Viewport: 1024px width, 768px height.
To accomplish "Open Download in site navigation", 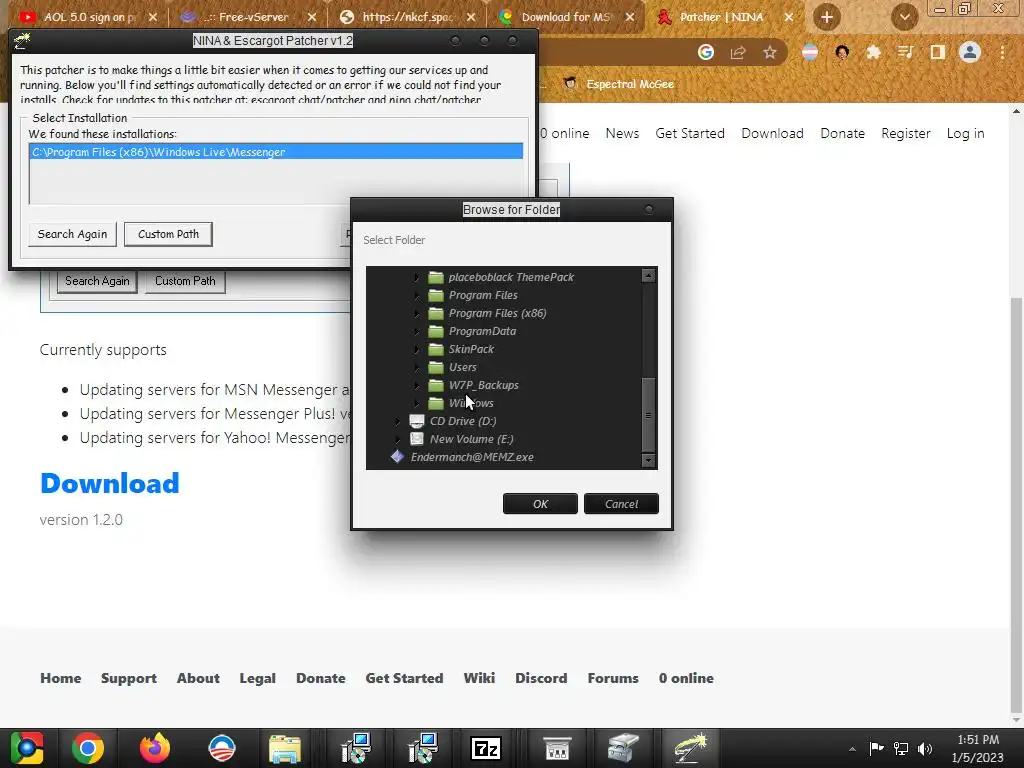I will tap(772, 133).
